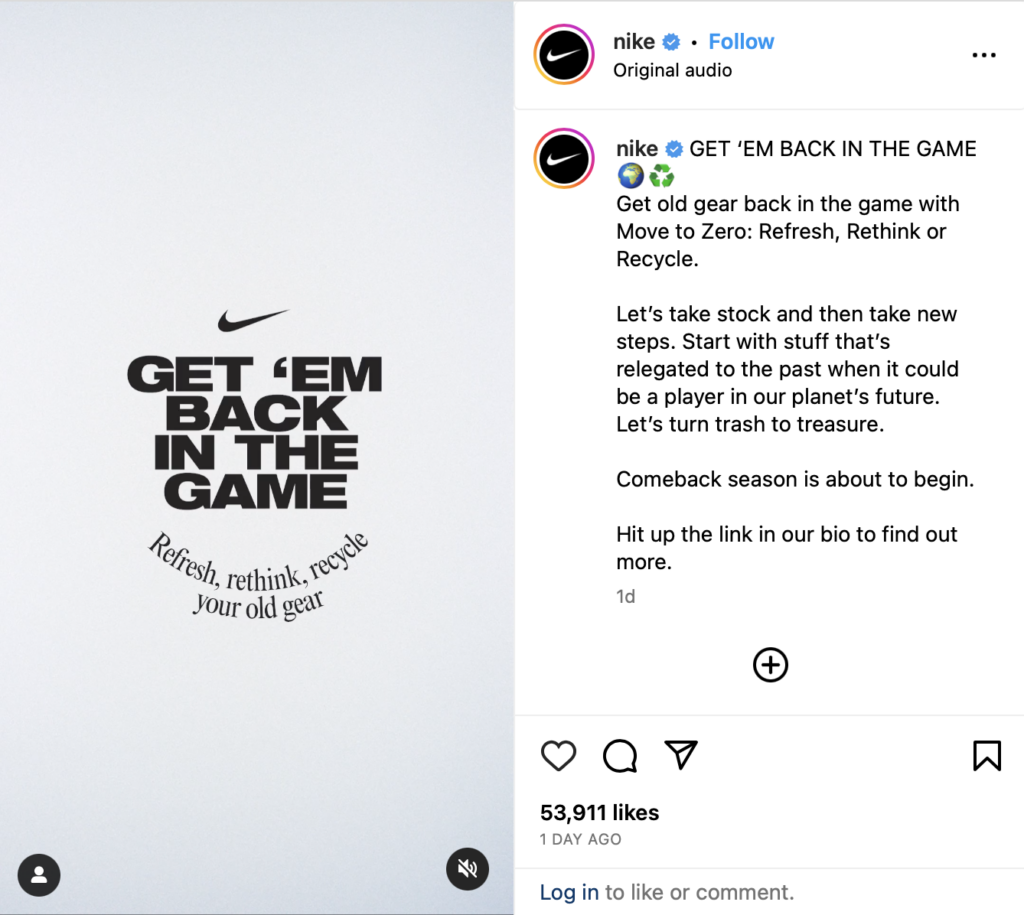The width and height of the screenshot is (1024, 915).
Task: Open the three-dot more options menu
Action: click(x=984, y=55)
